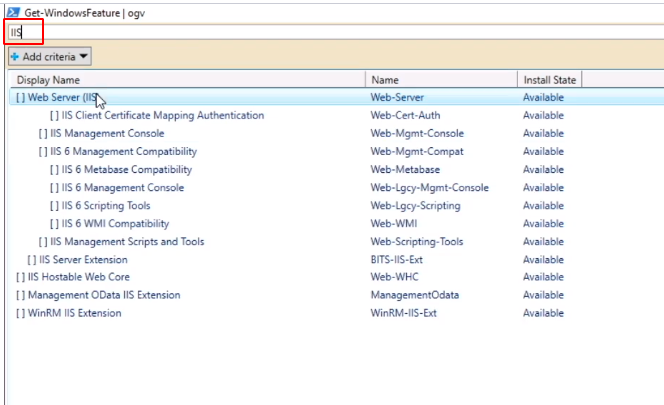Select the Web Server (IIS) row
The width and height of the screenshot is (664, 405).
coord(336,97)
